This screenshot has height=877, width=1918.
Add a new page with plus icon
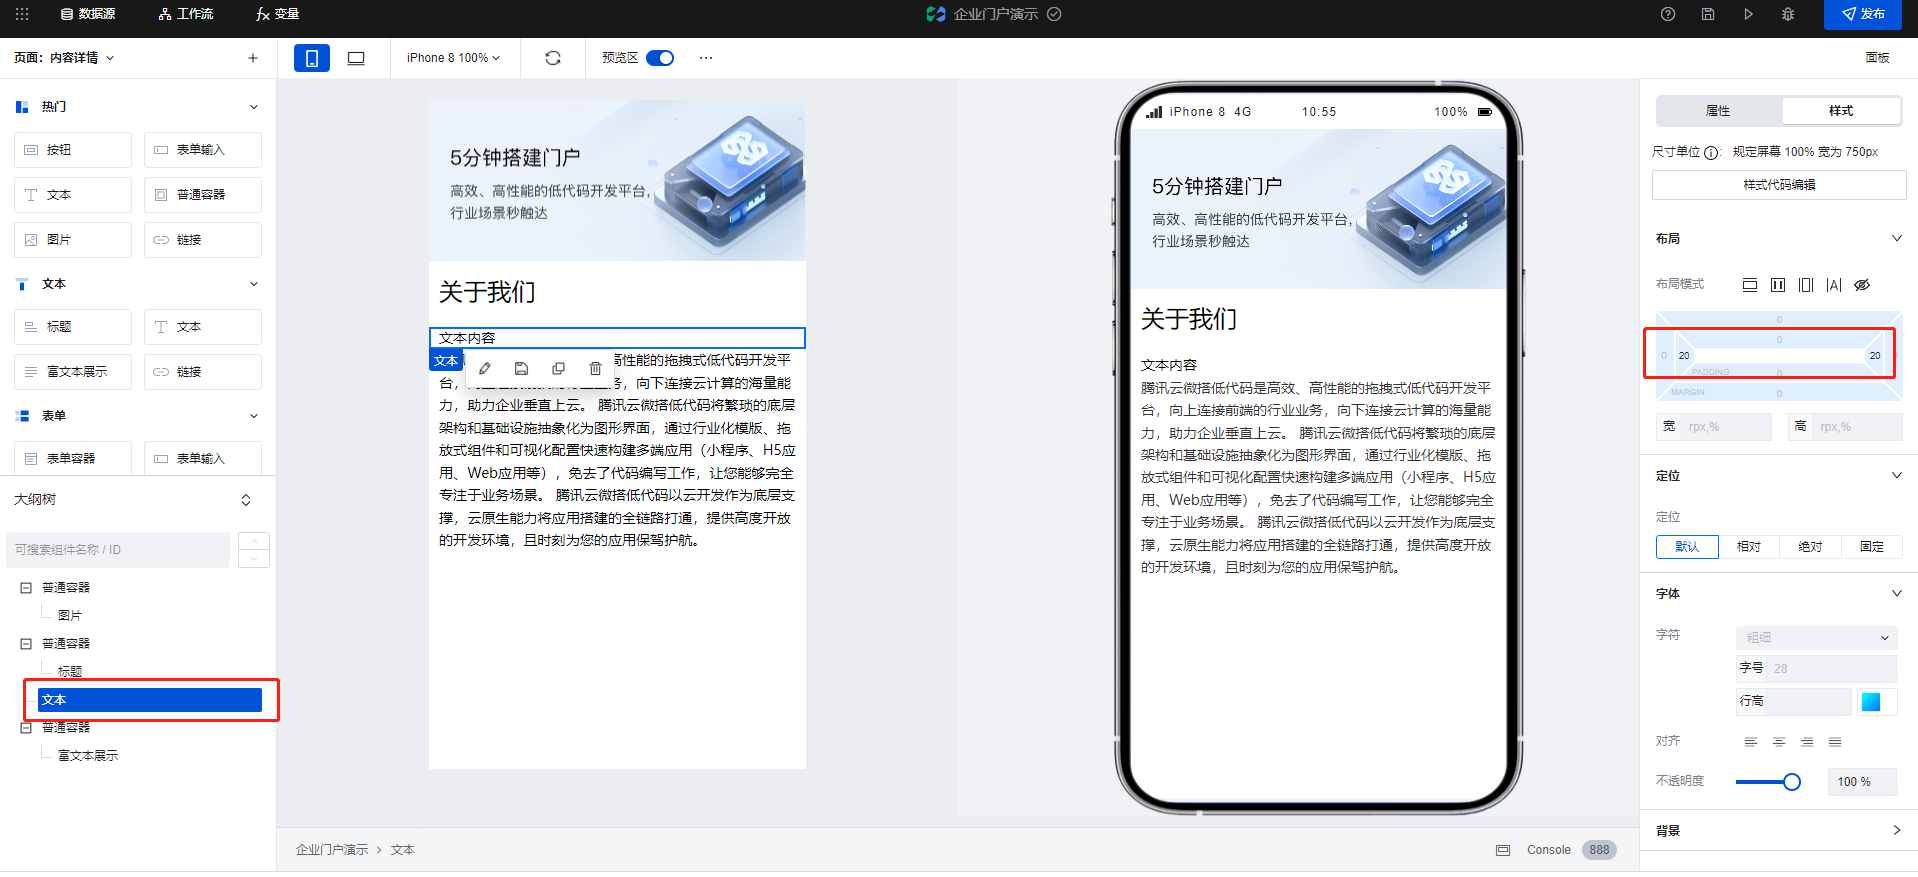click(x=253, y=58)
